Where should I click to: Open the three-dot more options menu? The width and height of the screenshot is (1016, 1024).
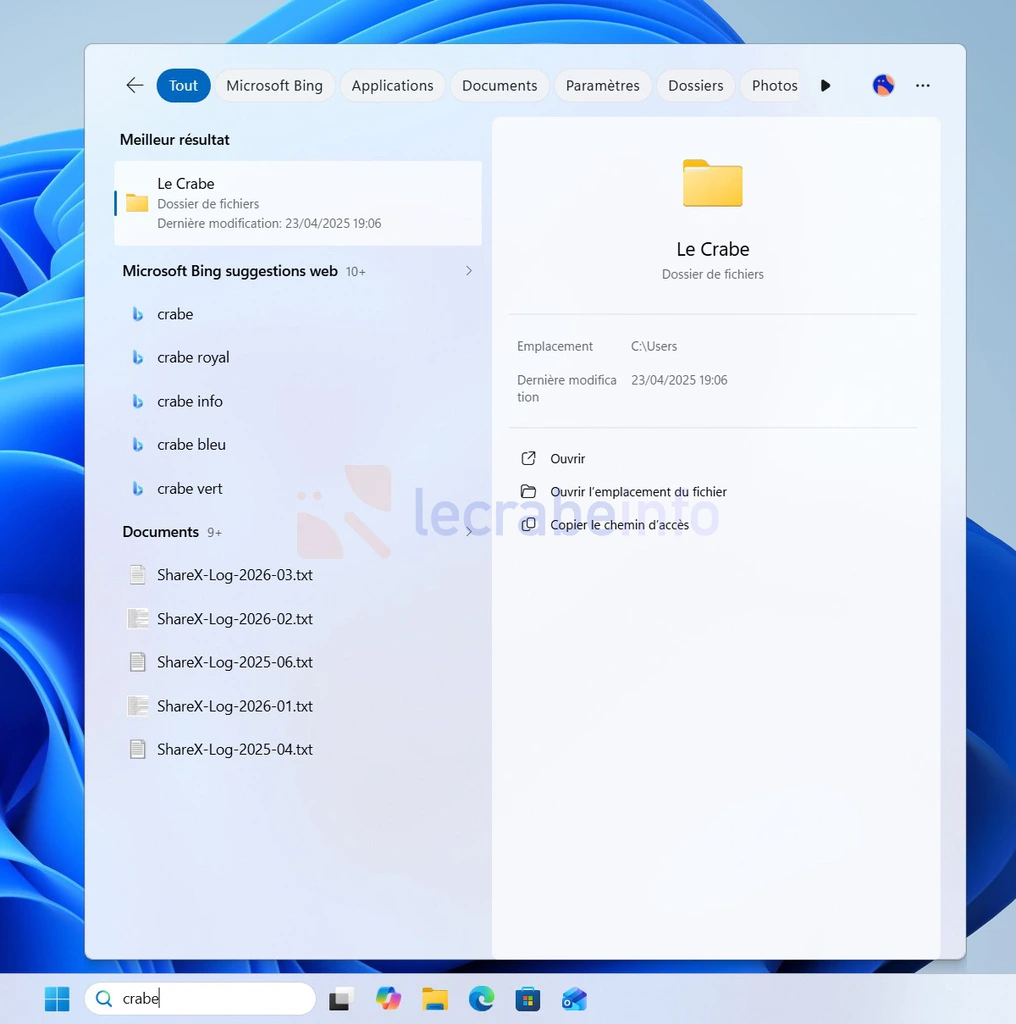(x=923, y=86)
